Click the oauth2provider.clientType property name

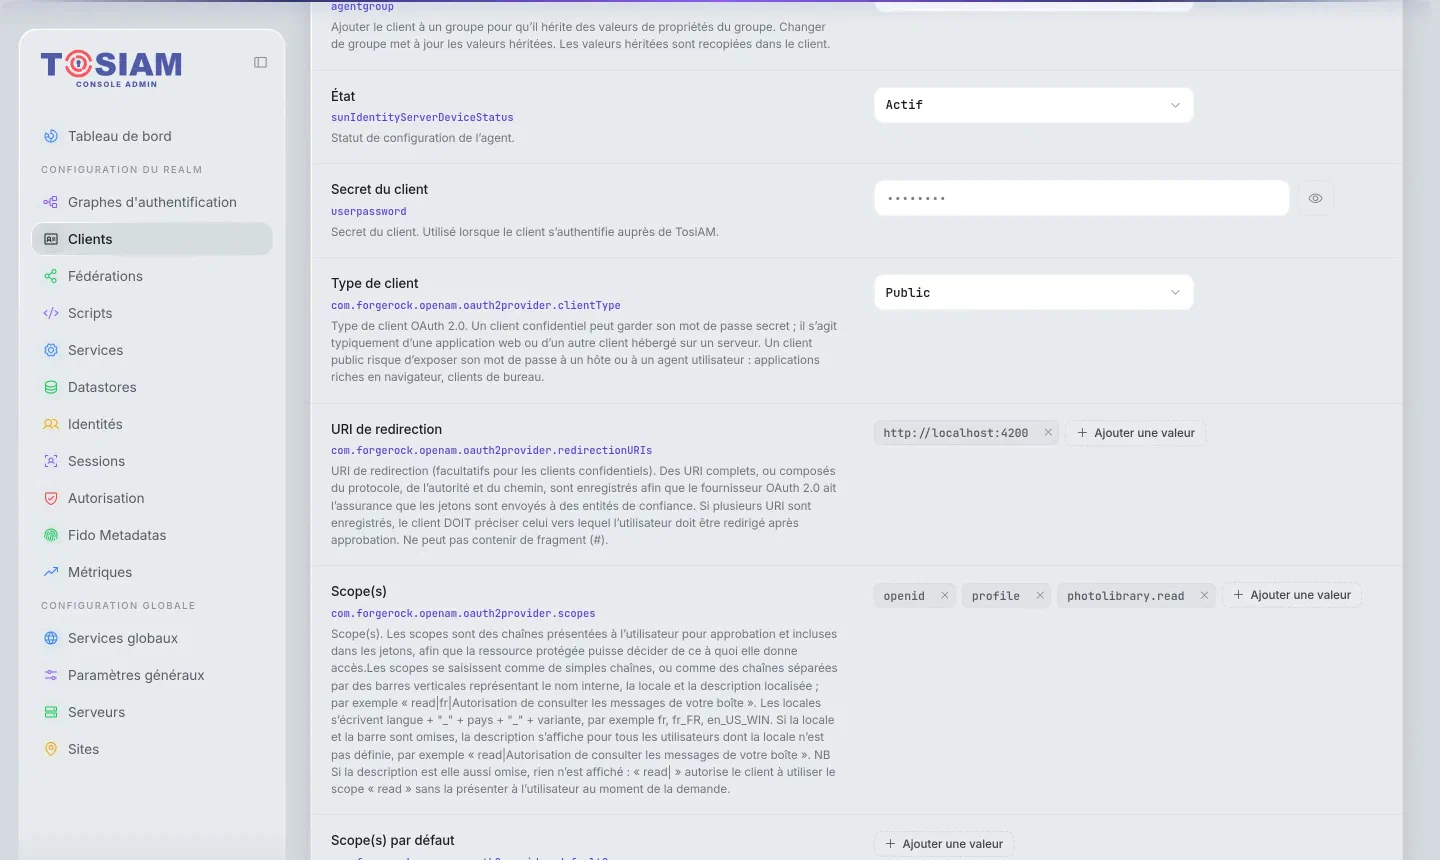click(476, 306)
